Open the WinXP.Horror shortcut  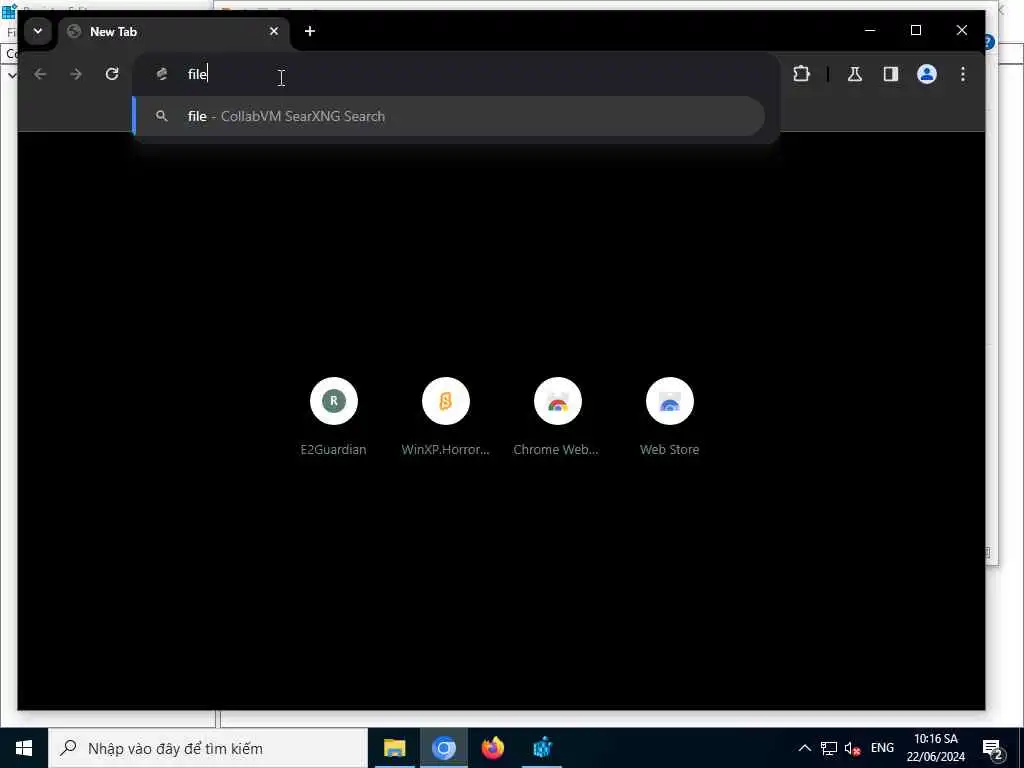pos(445,417)
